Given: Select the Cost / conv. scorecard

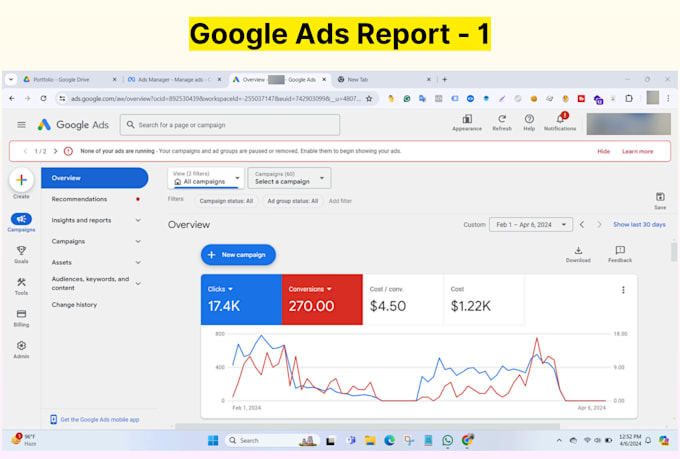Looking at the screenshot, I should [x=403, y=299].
